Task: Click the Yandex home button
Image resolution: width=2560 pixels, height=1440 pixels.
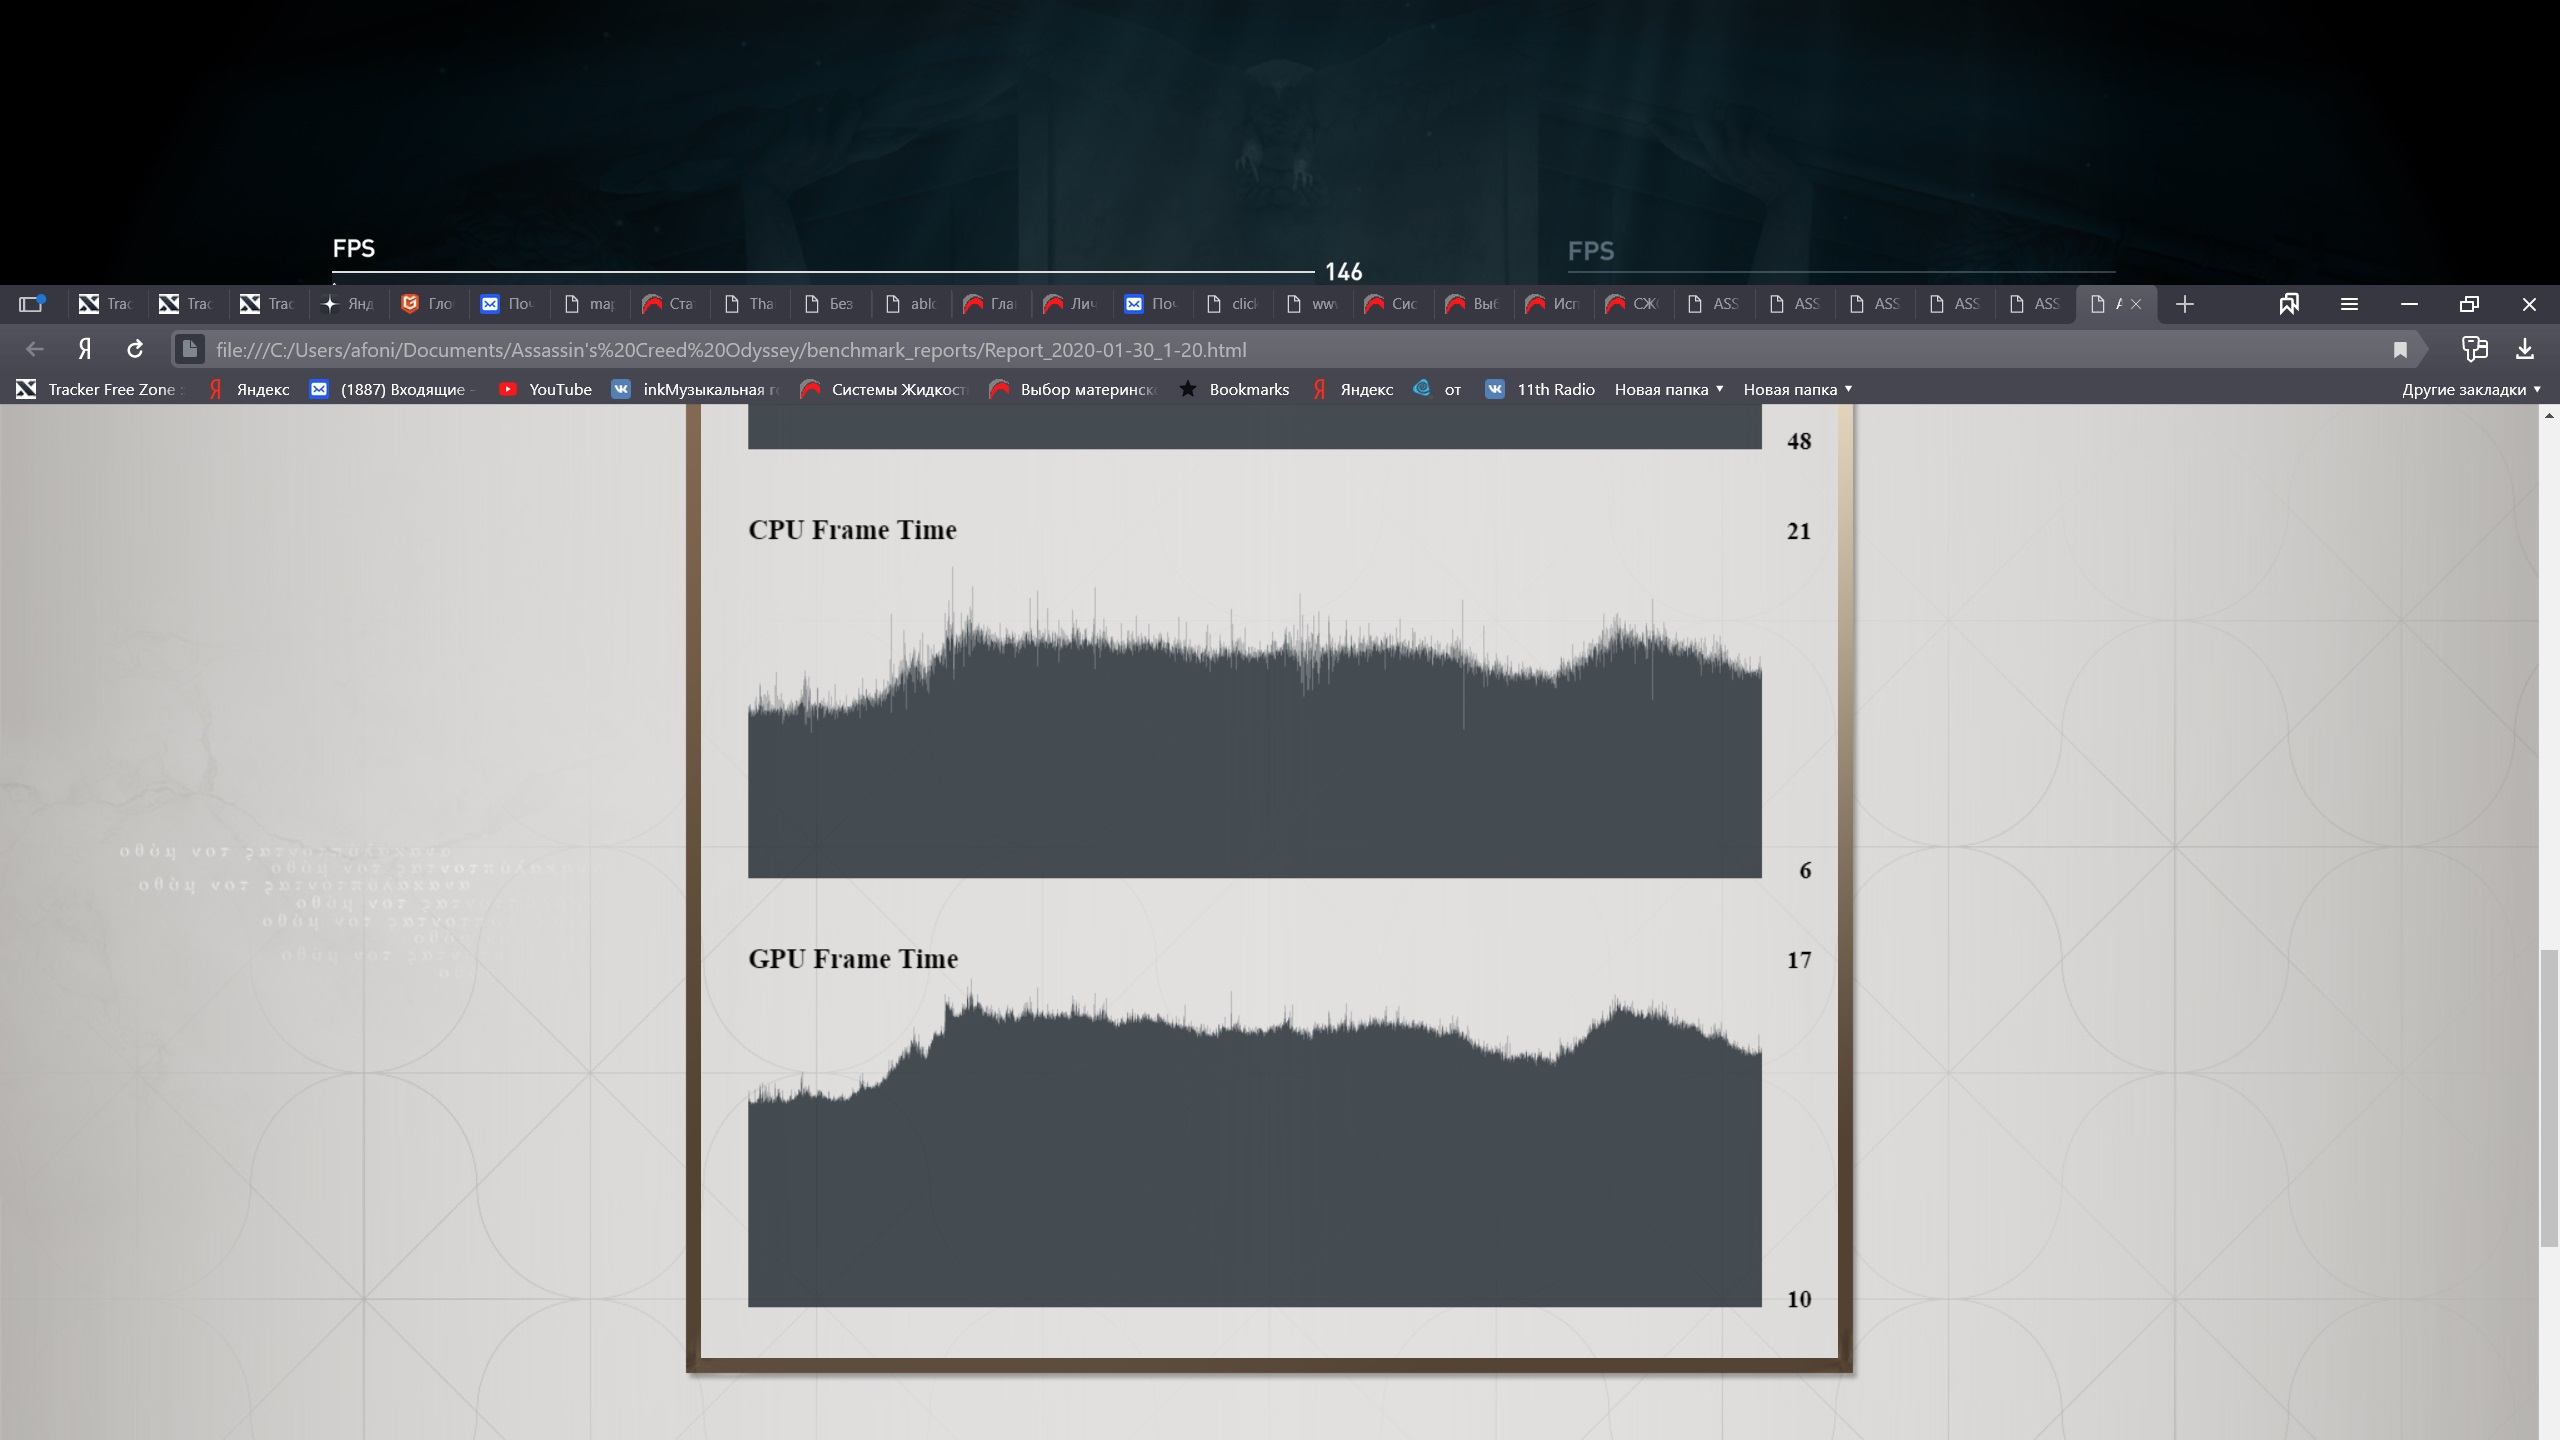Action: 85,349
